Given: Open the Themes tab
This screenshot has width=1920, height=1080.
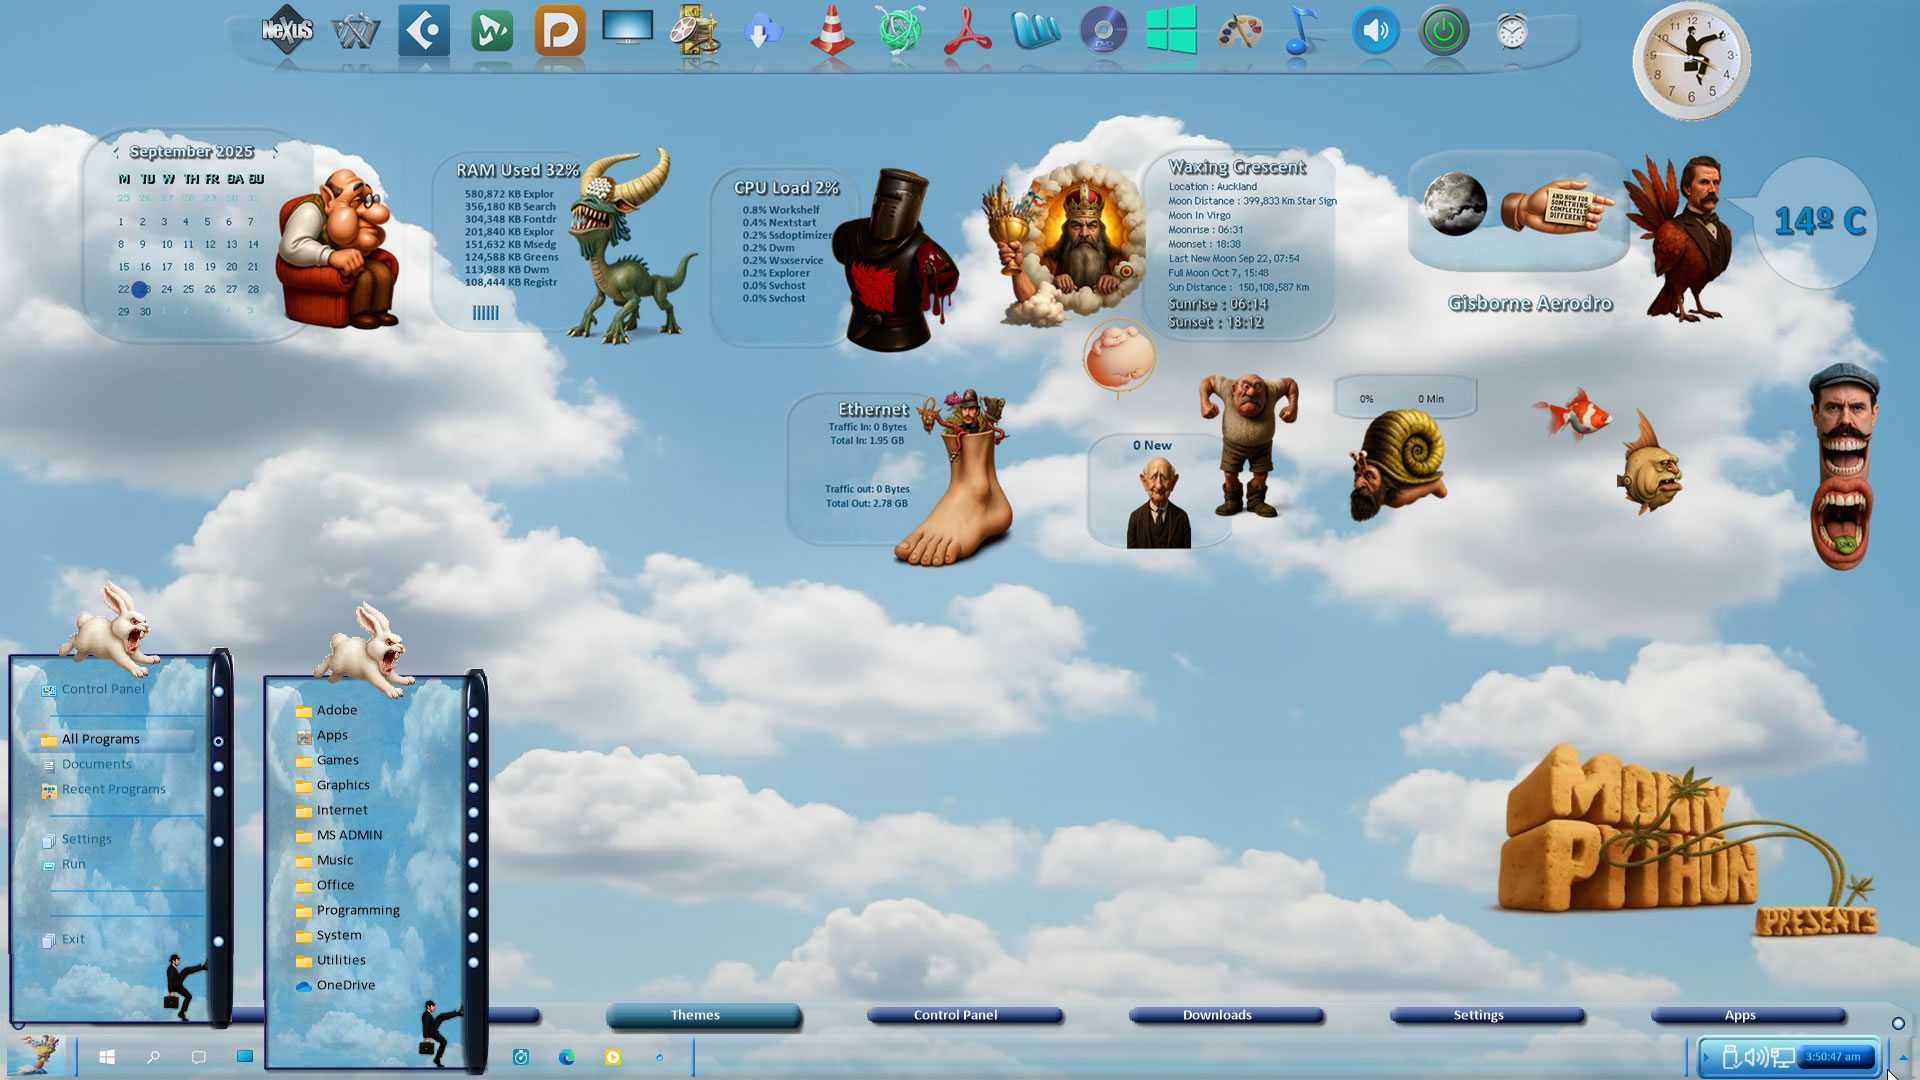Looking at the screenshot, I should (695, 1015).
